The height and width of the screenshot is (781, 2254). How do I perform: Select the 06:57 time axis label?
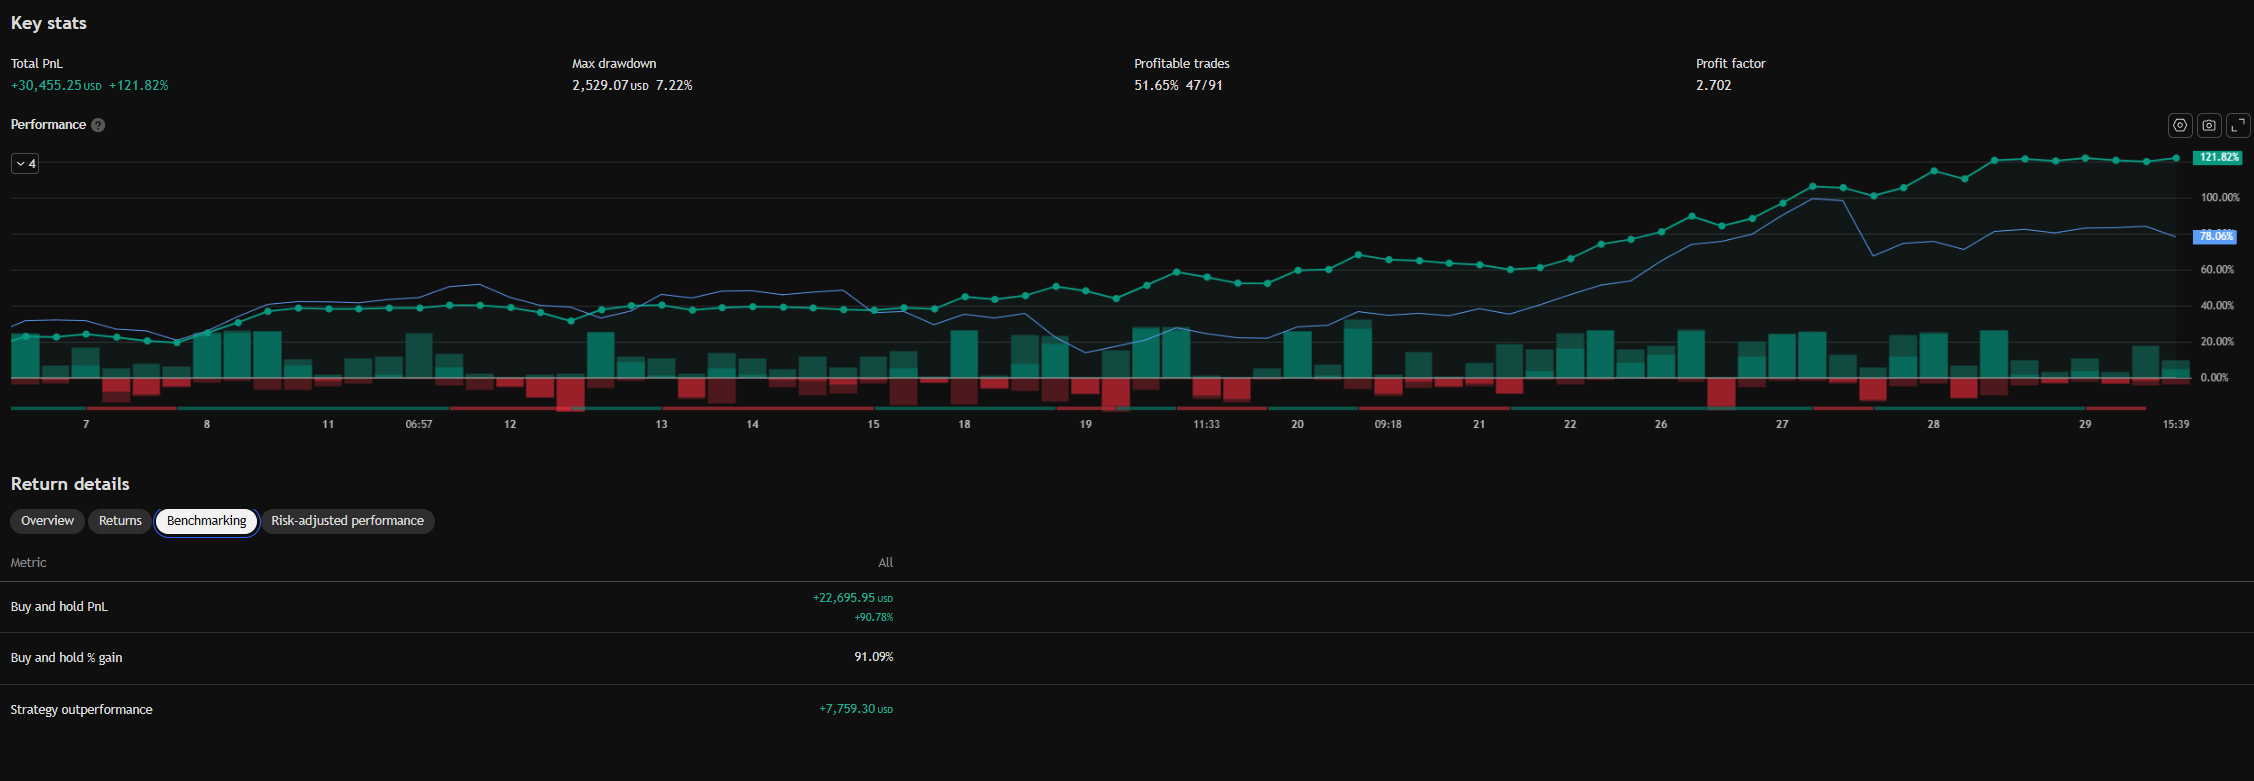[419, 425]
